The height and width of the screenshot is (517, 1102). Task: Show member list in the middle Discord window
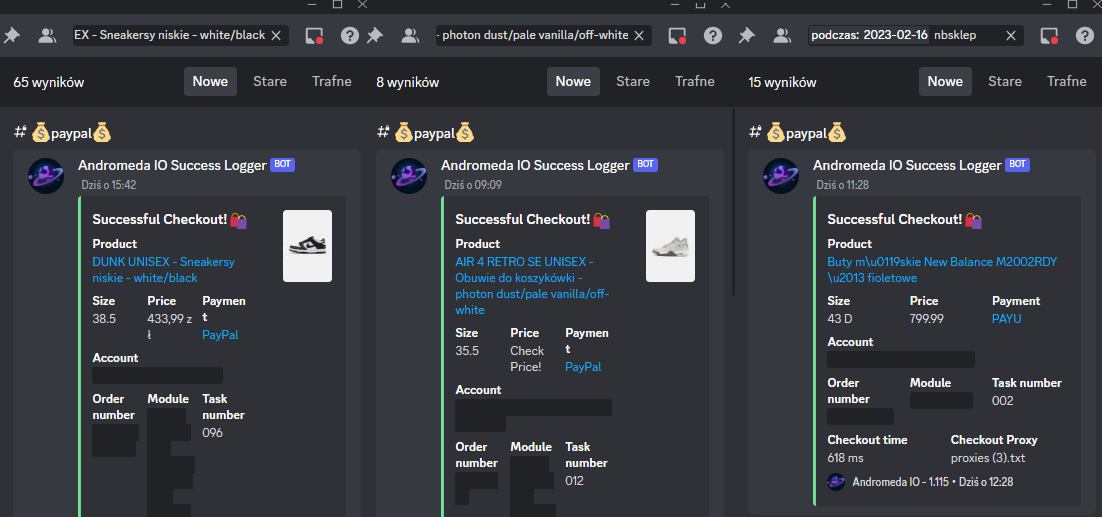(x=410, y=35)
